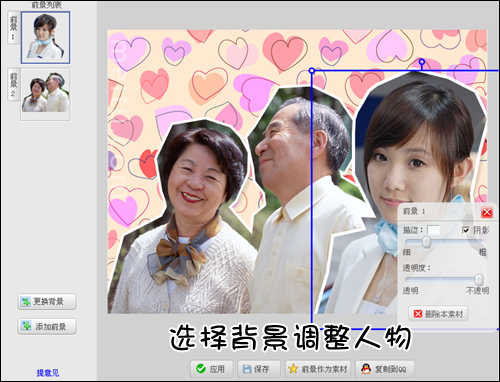Click the 更换背景 (change background) button
Image resolution: width=500 pixels, height=382 pixels.
[x=47, y=302]
